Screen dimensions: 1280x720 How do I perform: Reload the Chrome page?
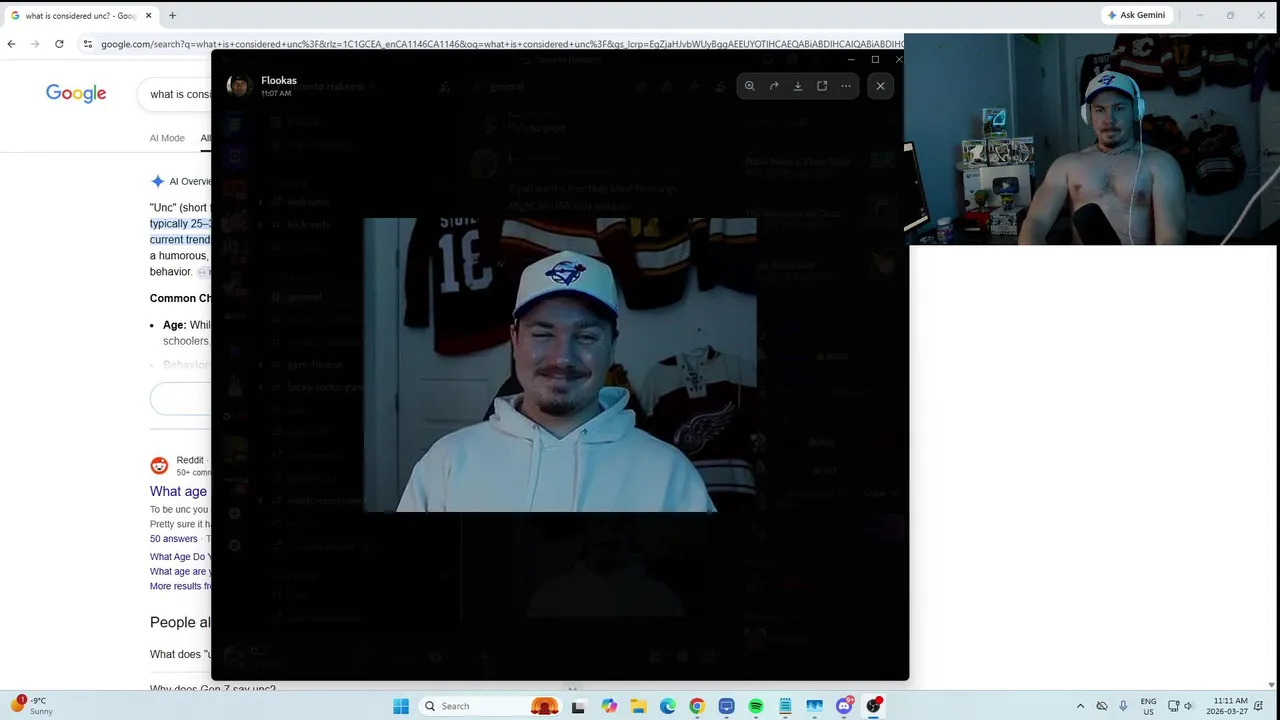pyautogui.click(x=59, y=44)
